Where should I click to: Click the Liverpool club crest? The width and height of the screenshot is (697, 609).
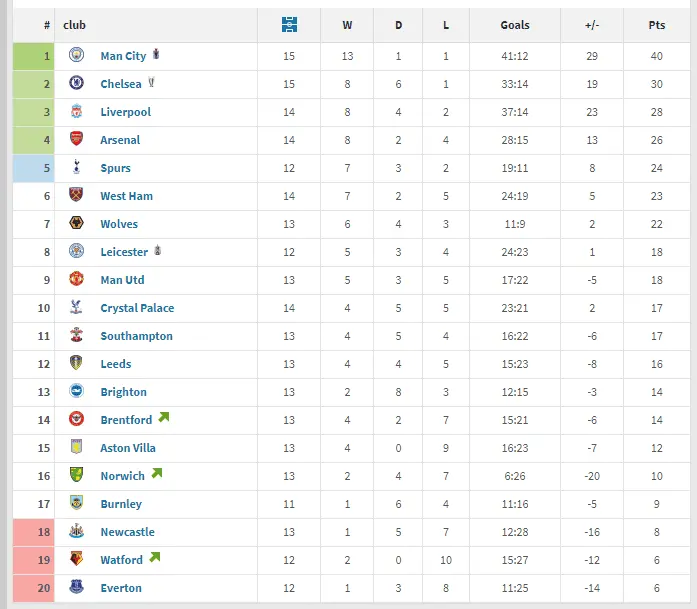(77, 112)
